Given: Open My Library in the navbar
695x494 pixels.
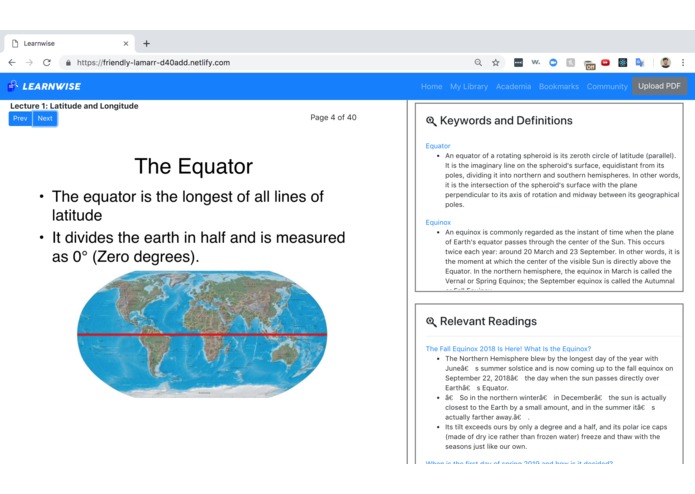Looking at the screenshot, I should tap(469, 86).
